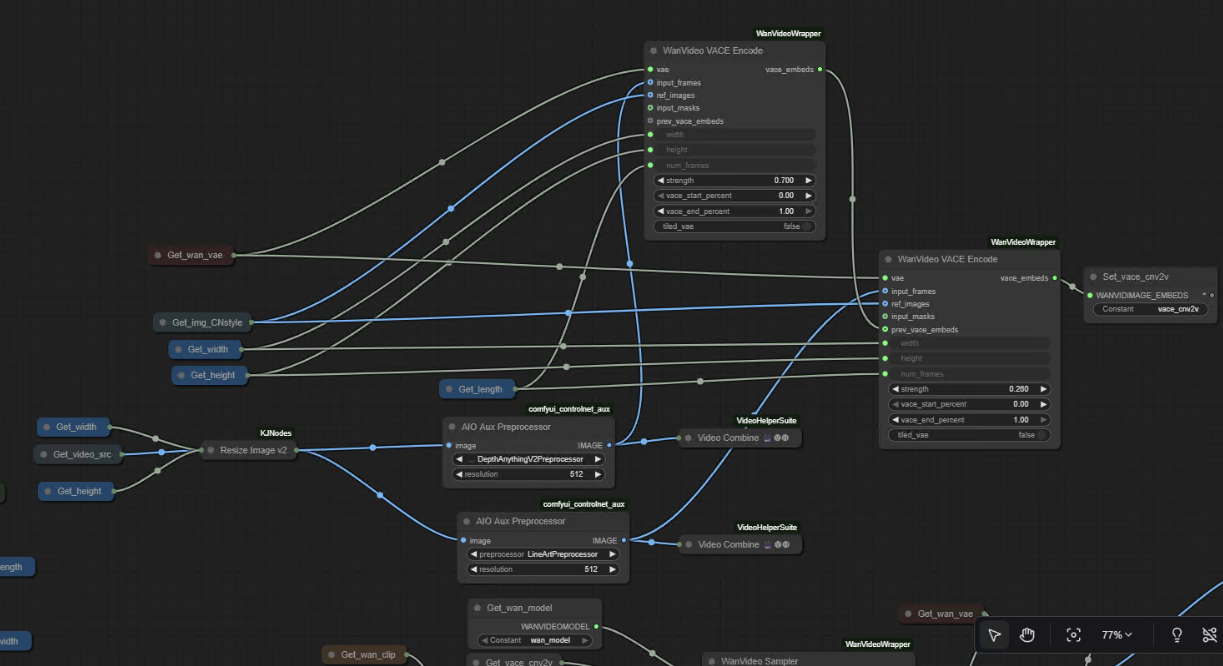Screen dimensions: 1223x666
Task: Increase the strength 0.260 value with right arrow
Action: pos(1044,389)
